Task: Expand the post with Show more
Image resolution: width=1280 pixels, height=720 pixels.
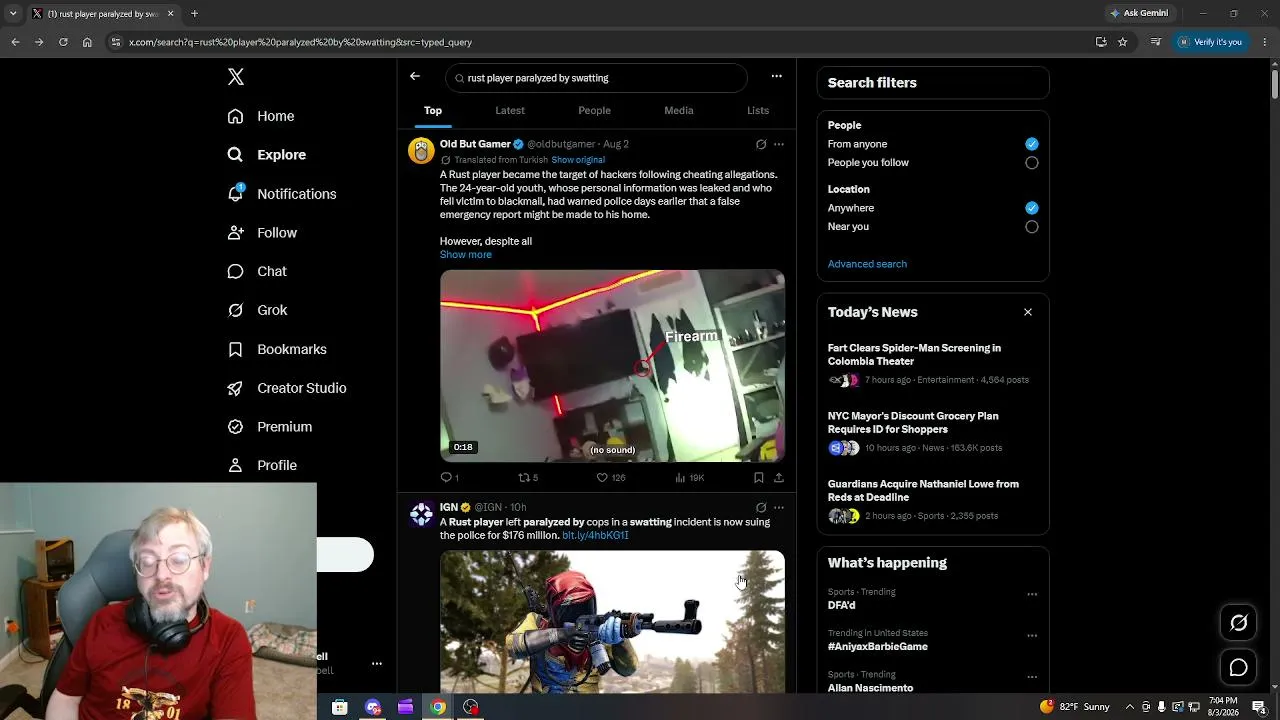Action: 466,255
